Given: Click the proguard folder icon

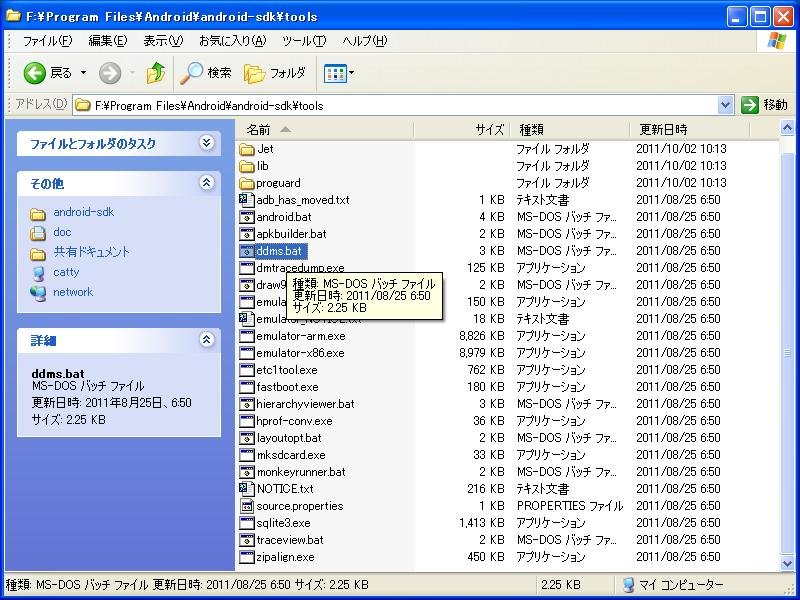Looking at the screenshot, I should (247, 183).
